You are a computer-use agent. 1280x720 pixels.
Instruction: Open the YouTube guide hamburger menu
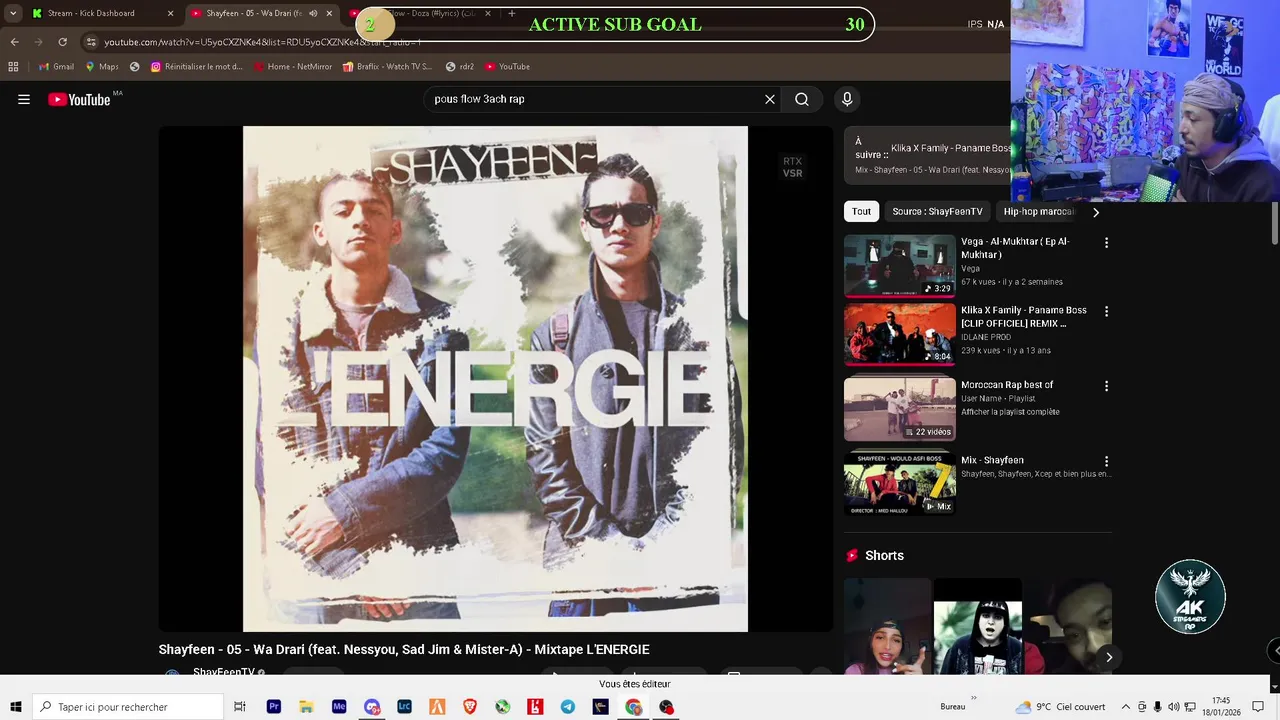click(24, 99)
